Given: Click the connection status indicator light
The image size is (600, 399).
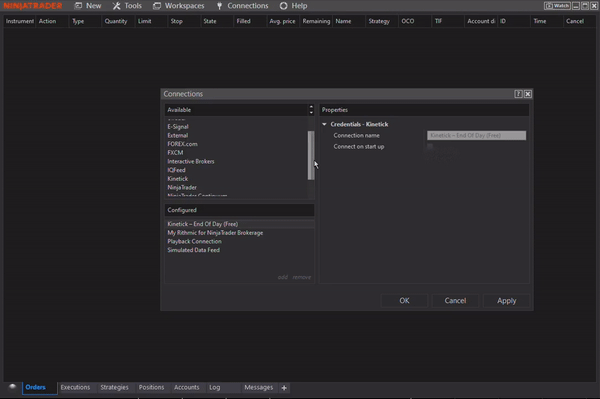Looking at the screenshot, I should click(x=13, y=387).
